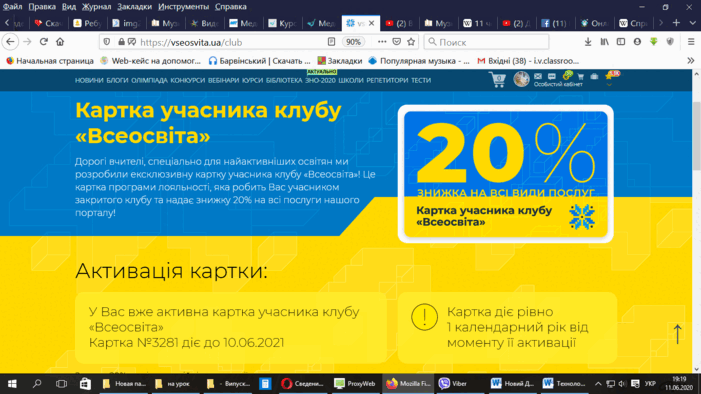Open Windows Start menu

tap(12, 384)
